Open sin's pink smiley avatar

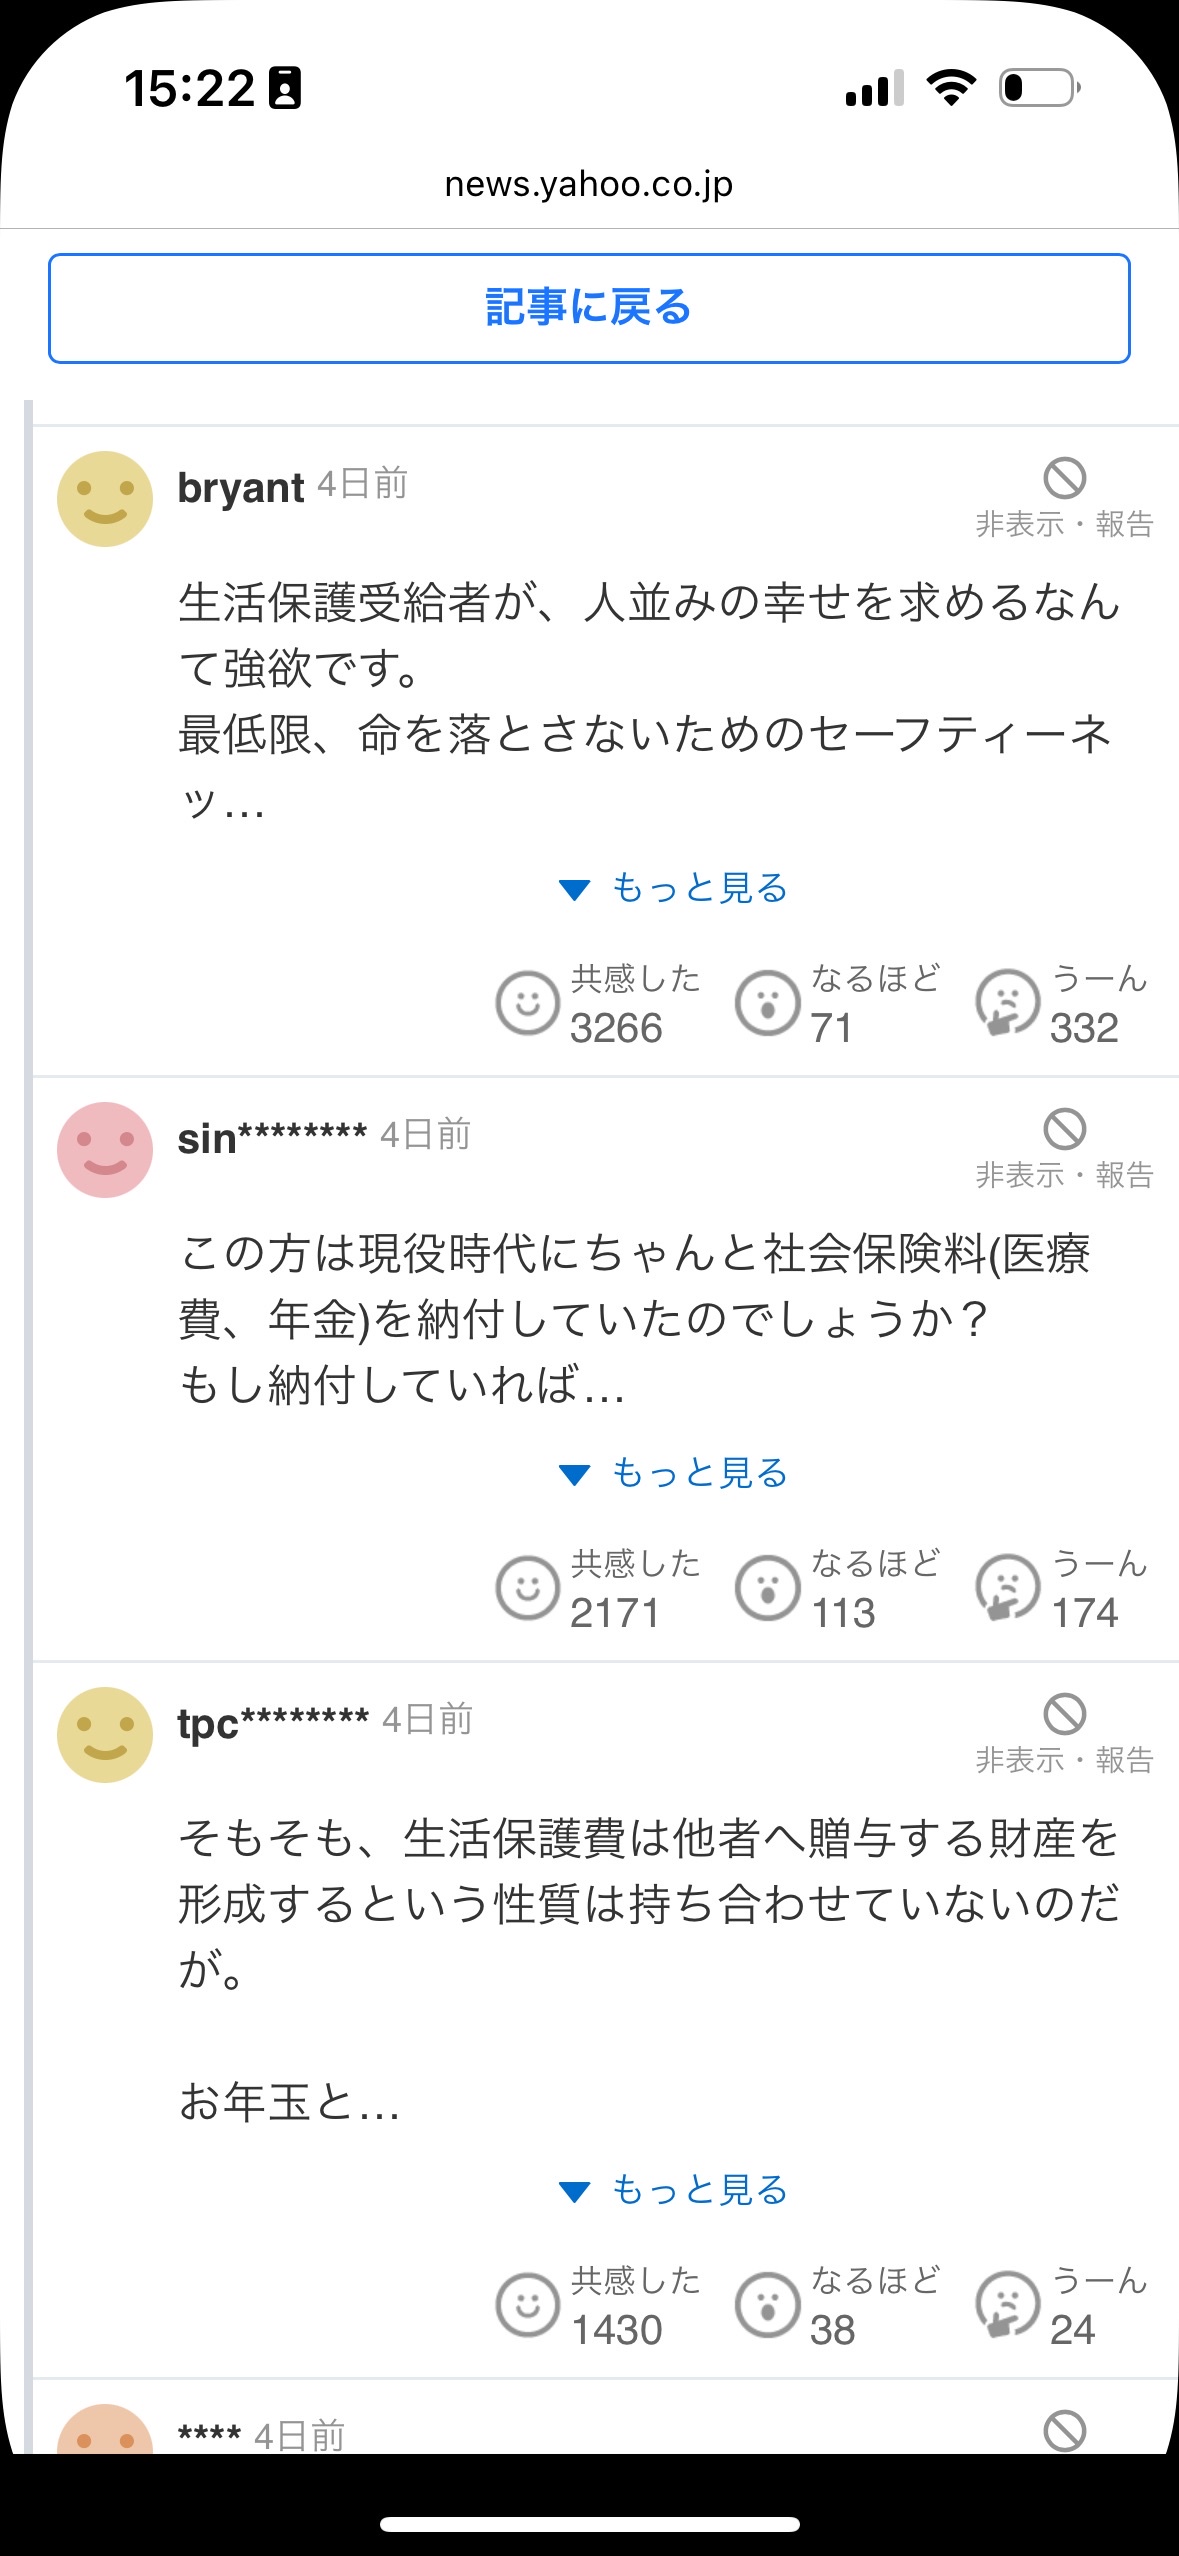(105, 1150)
